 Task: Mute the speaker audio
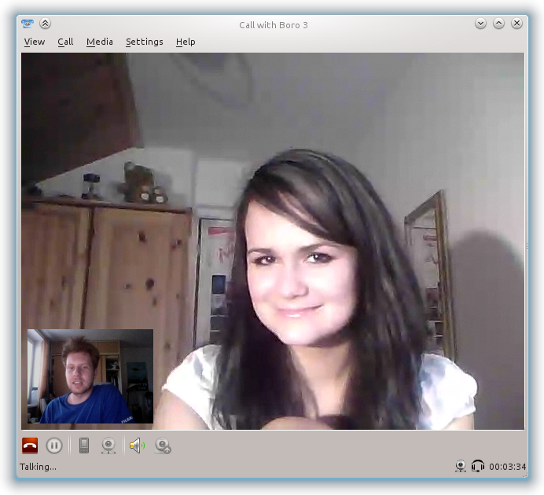click(x=137, y=446)
